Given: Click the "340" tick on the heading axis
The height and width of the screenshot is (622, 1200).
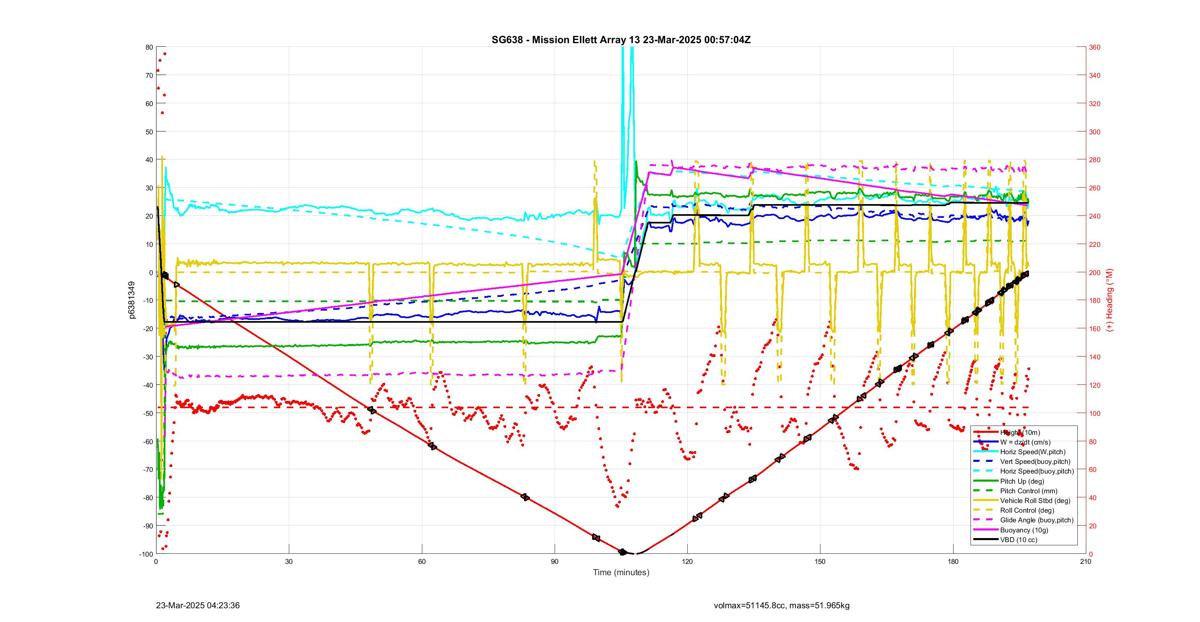Looking at the screenshot, I should [x=1095, y=75].
